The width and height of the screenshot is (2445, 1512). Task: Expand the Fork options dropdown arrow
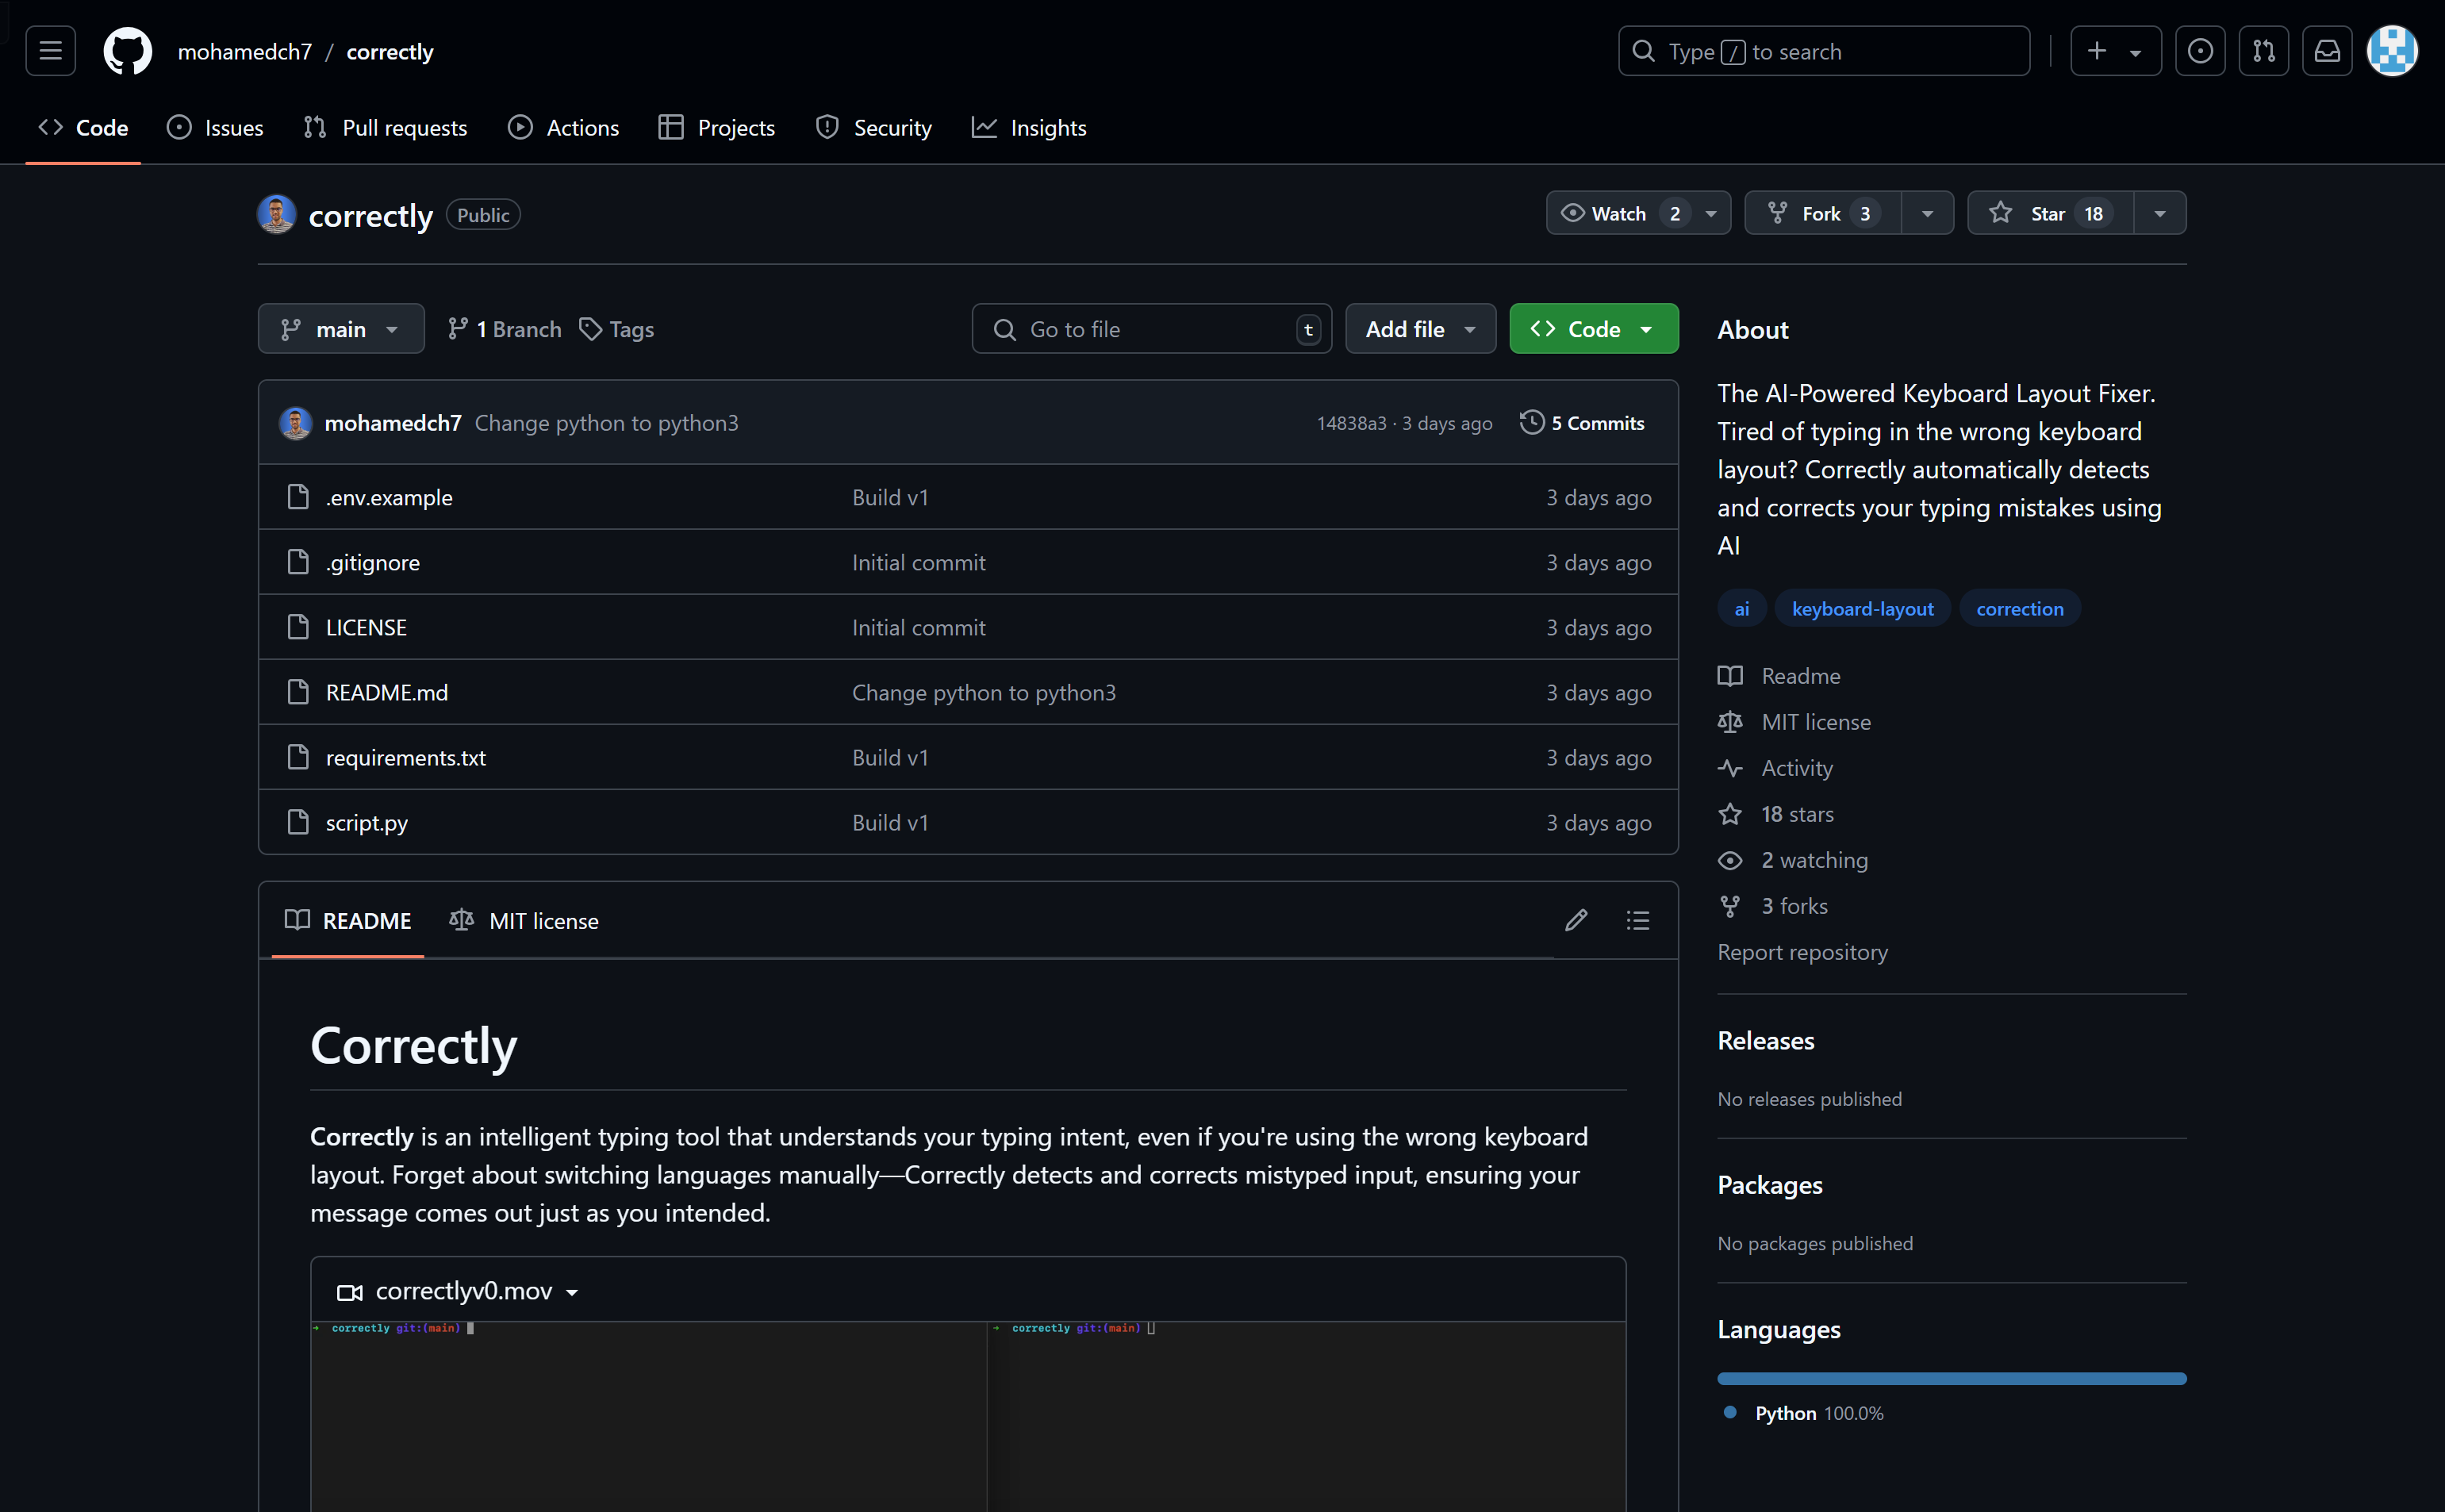[x=1927, y=214]
